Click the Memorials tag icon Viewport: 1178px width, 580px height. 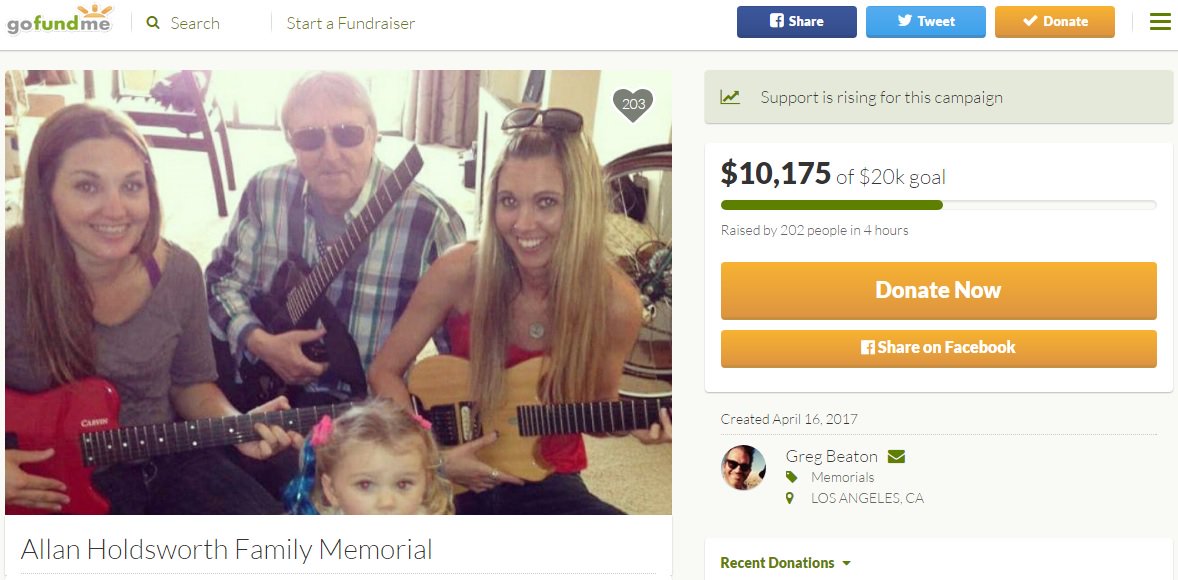[x=790, y=477]
